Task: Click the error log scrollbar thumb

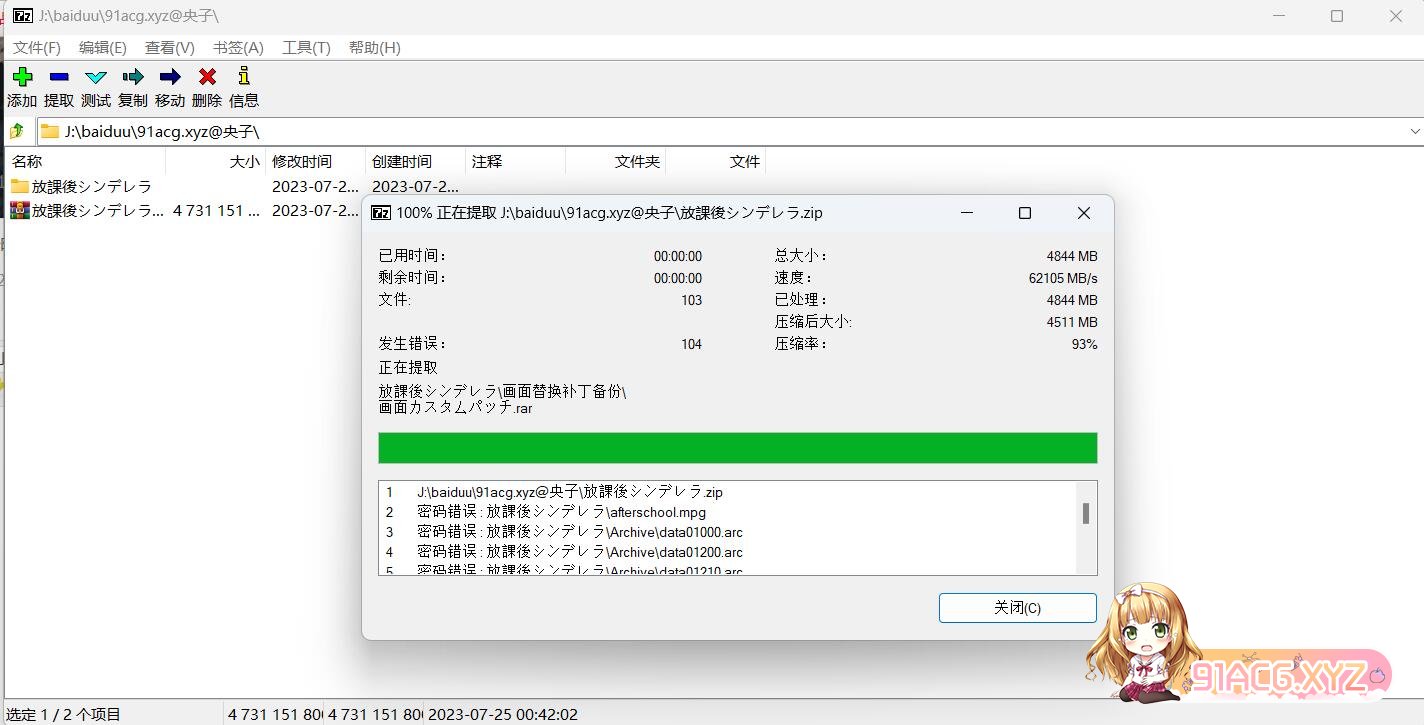Action: (1085, 513)
